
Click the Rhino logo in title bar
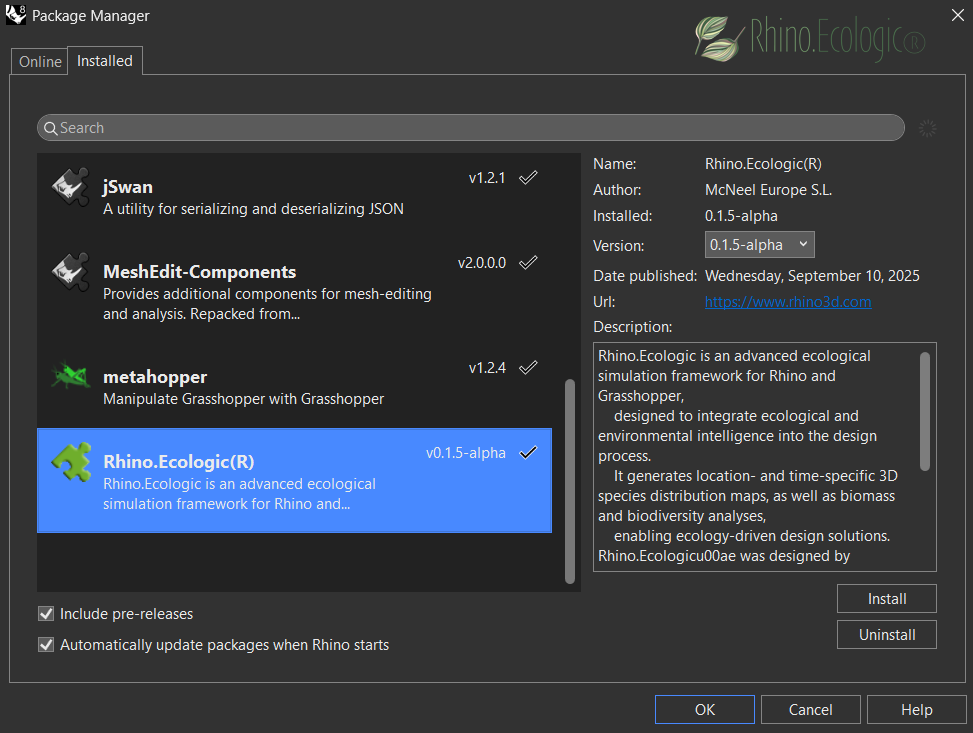[x=16, y=14]
